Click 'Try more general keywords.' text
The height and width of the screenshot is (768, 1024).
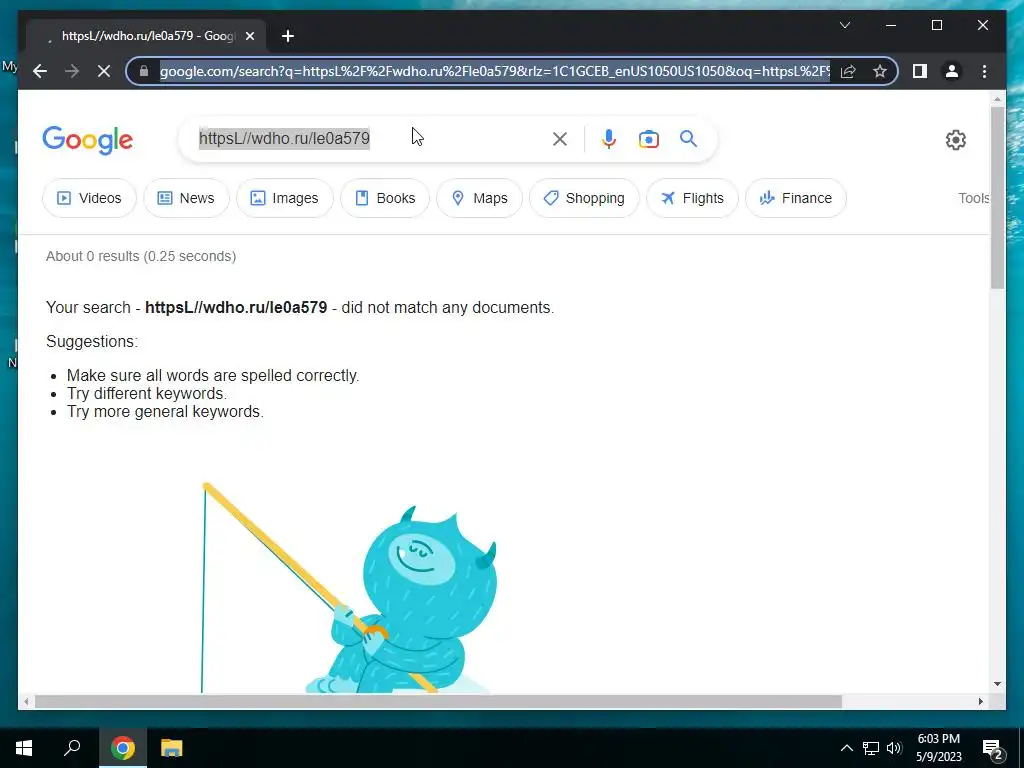[x=165, y=412]
